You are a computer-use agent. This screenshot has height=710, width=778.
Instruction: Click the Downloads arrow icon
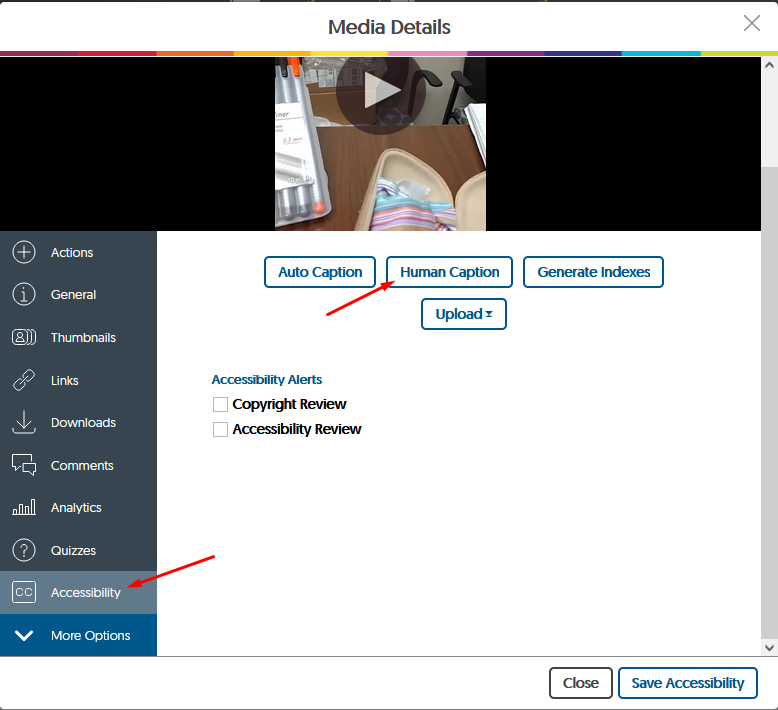[x=24, y=423]
